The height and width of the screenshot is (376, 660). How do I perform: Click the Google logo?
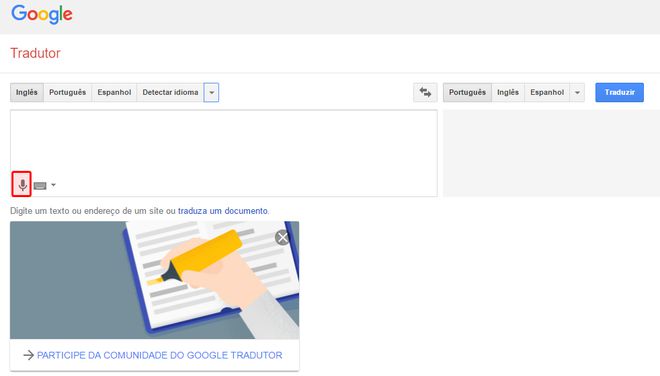tap(42, 14)
